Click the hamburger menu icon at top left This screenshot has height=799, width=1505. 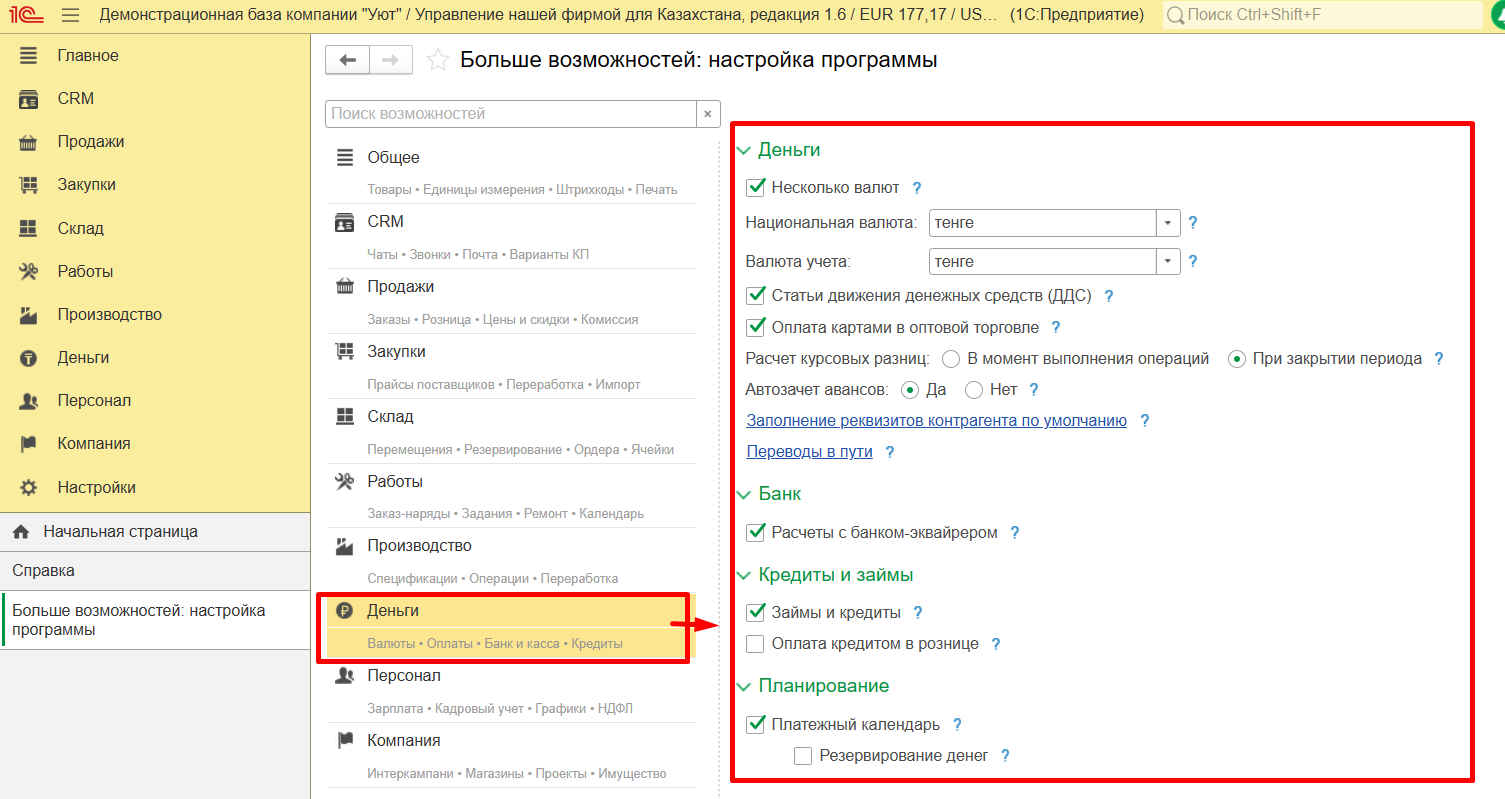click(68, 15)
